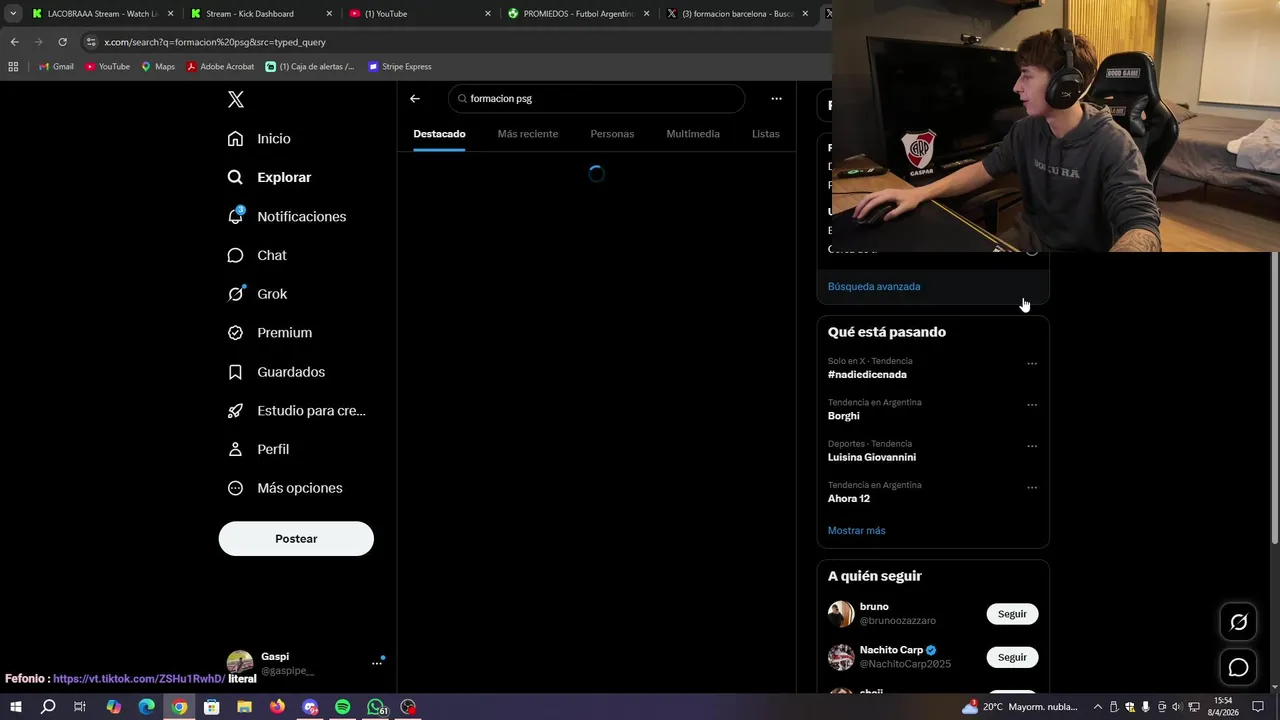Click the Postear button
This screenshot has width=1280, height=720.
tap(296, 539)
